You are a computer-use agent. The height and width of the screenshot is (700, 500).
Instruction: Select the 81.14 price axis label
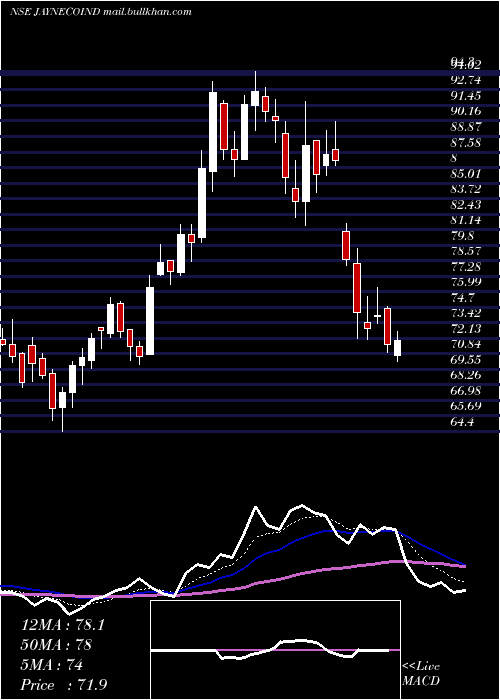[465, 220]
